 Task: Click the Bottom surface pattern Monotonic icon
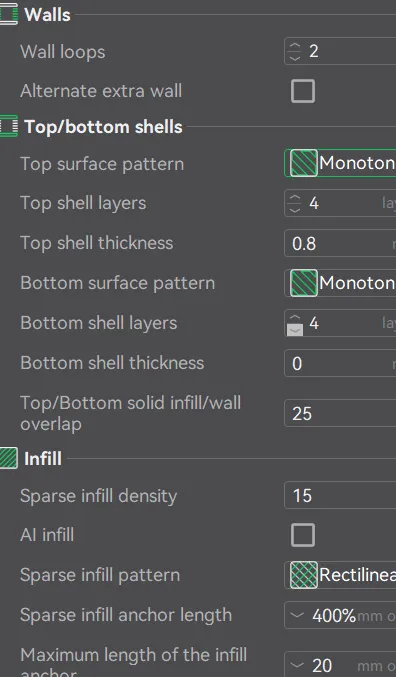coord(304,283)
